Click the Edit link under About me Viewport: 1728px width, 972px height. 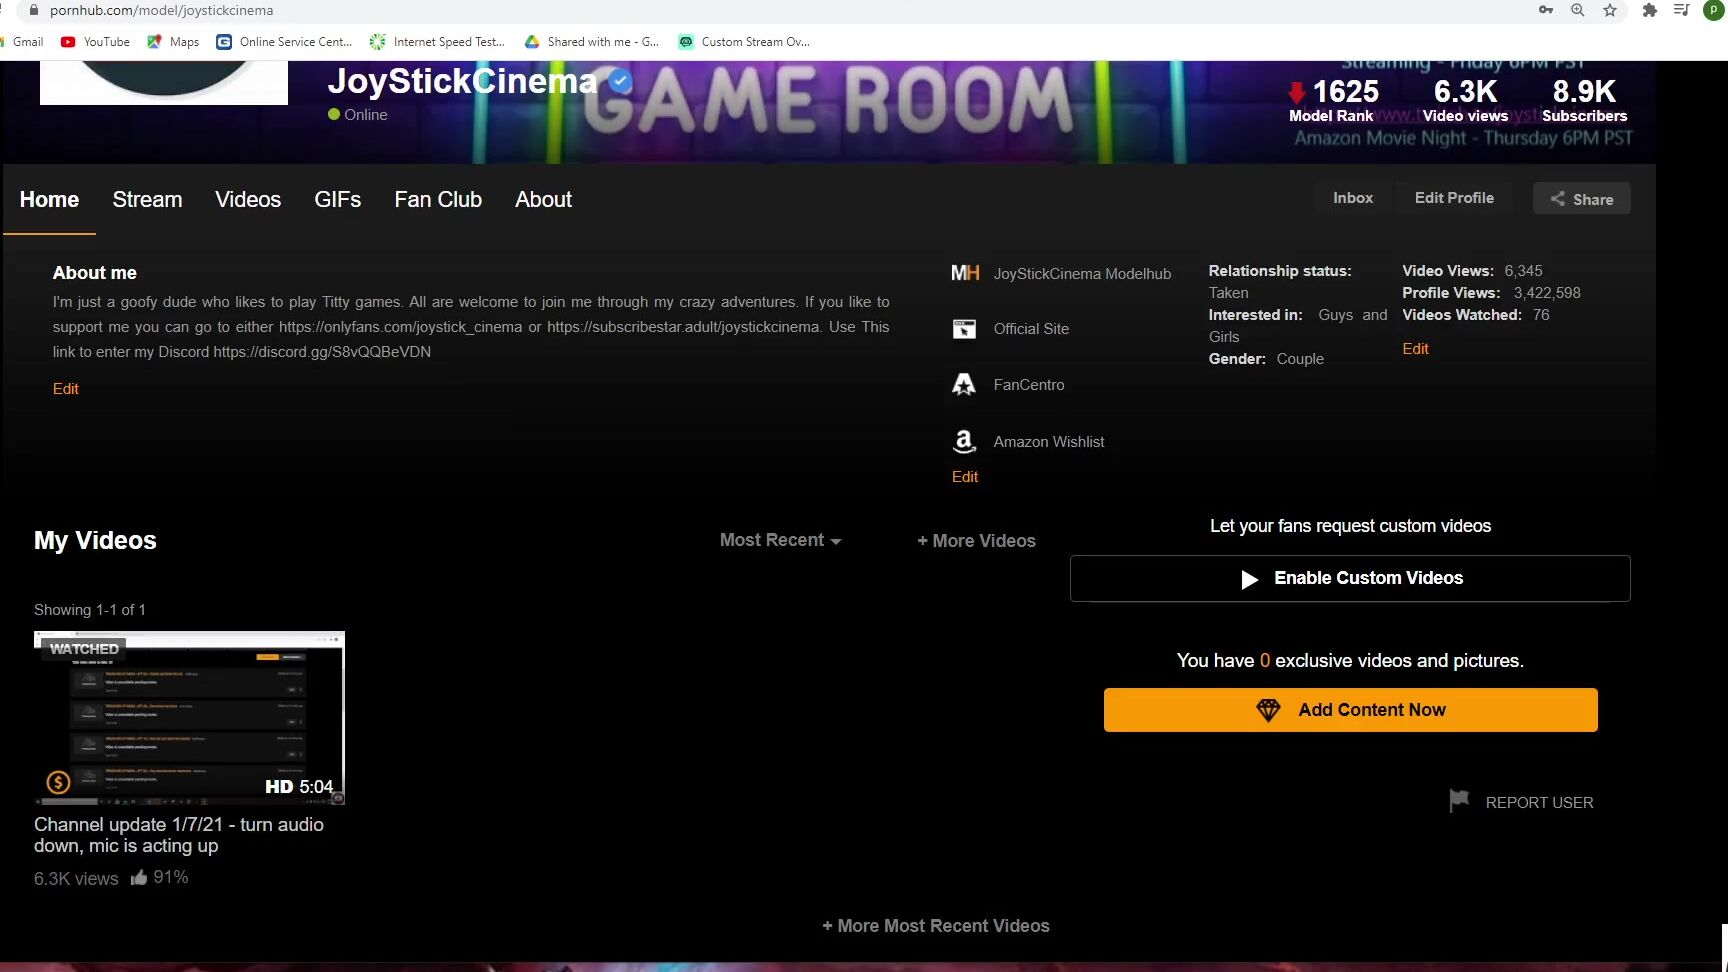[66, 388]
